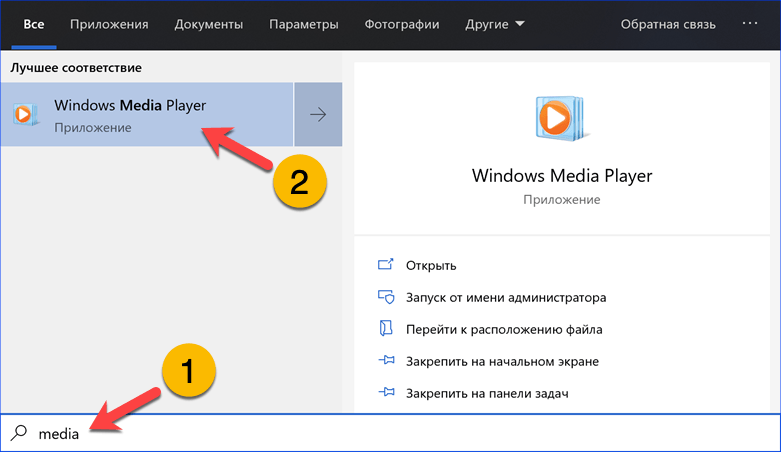
Task: Expand result details with the arrow button
Action: 318,115
